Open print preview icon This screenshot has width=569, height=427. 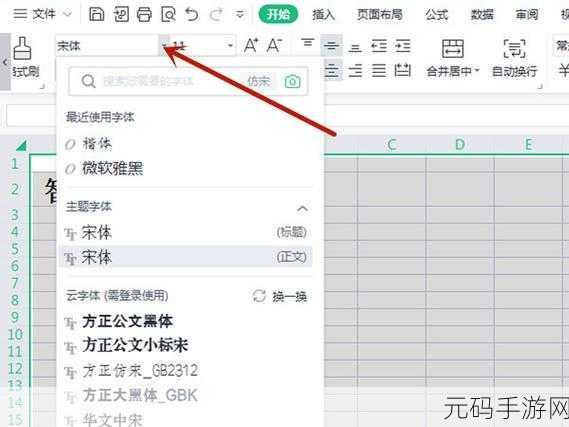[168, 15]
